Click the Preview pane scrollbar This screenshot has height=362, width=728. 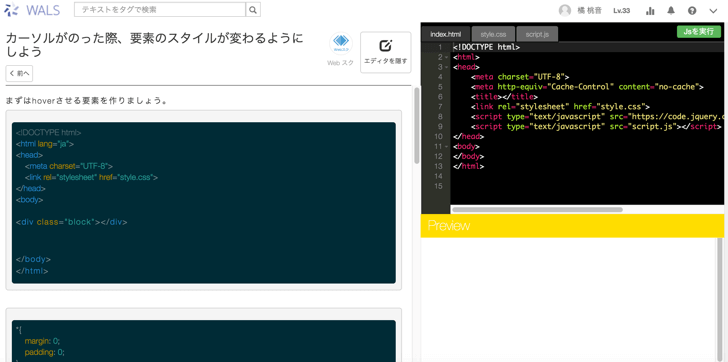point(720,300)
